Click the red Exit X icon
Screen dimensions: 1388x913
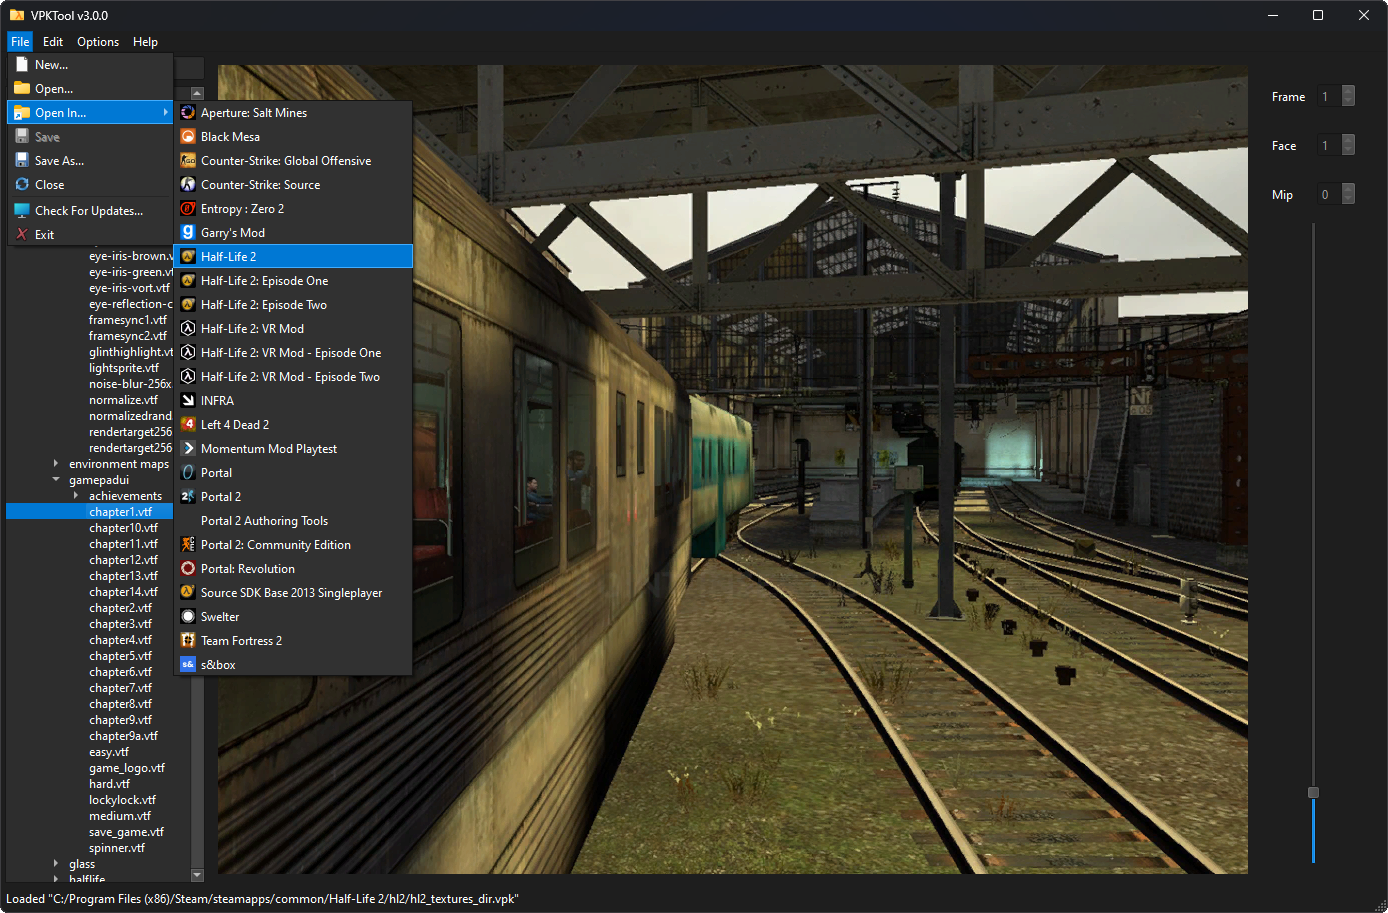point(22,234)
